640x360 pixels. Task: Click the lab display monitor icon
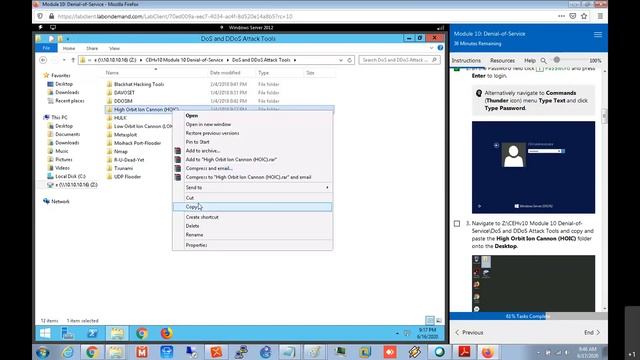[x=53, y=27]
